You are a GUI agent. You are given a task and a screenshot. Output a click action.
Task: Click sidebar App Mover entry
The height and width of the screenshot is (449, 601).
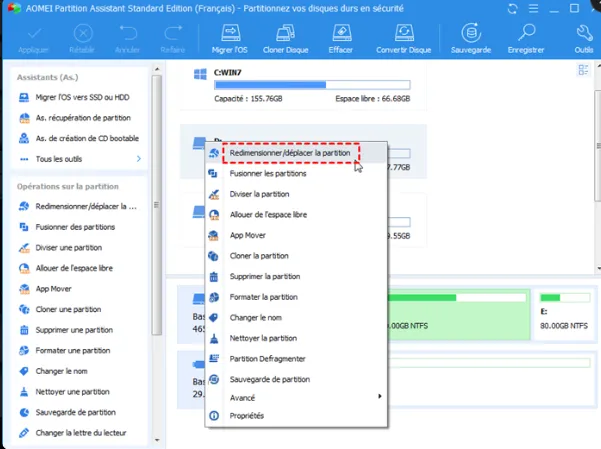point(45,289)
